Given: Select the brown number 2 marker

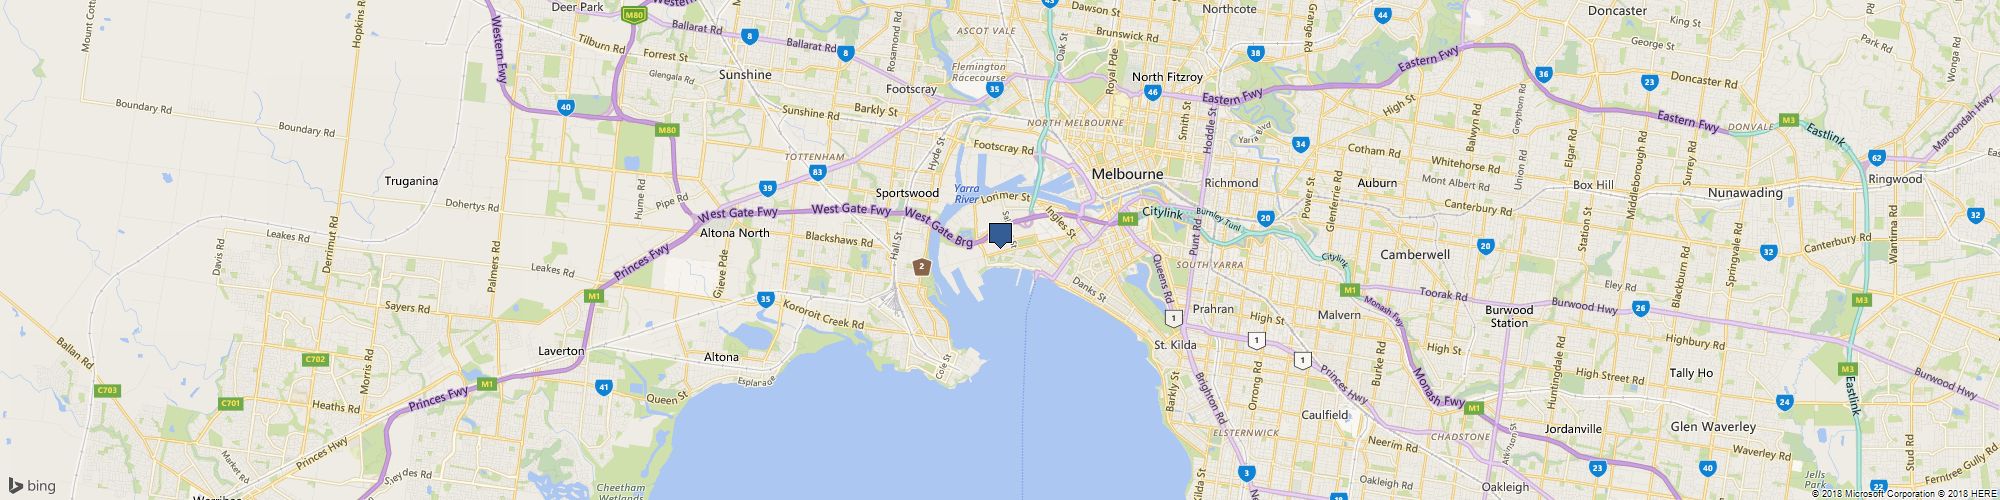Looking at the screenshot, I should pyautogui.click(x=921, y=267).
